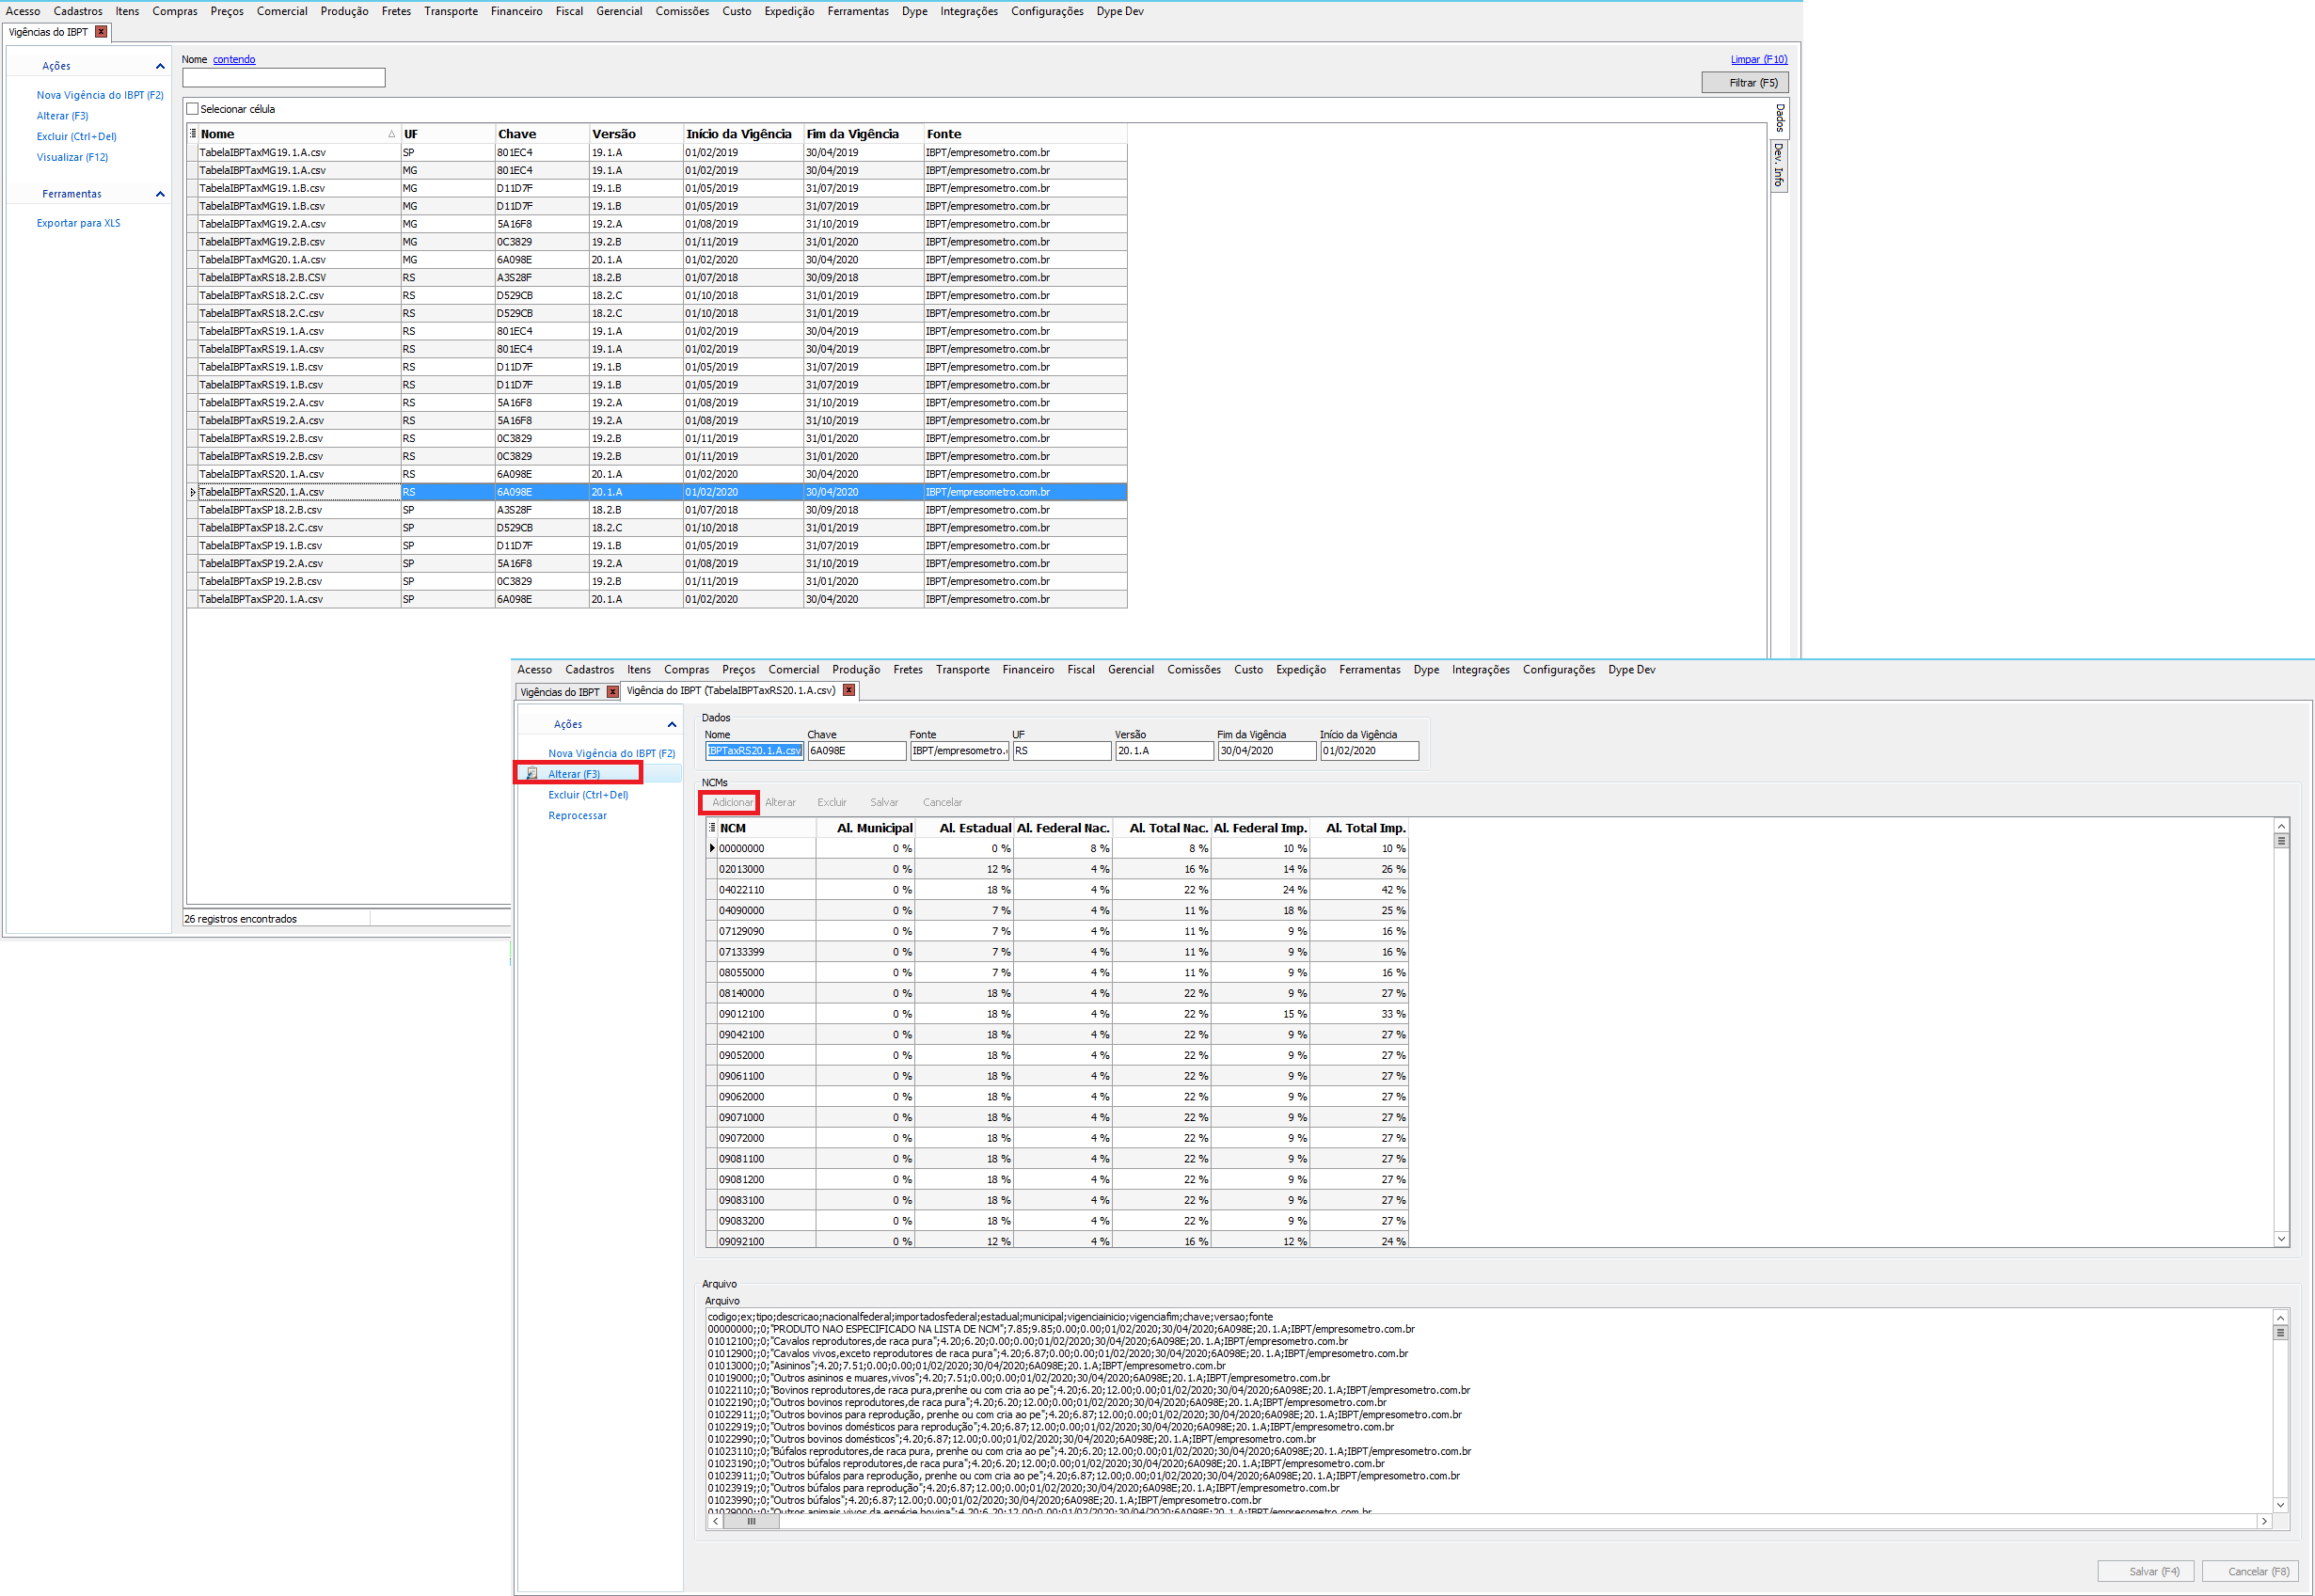Switch to the Vigências do IBPT tab in detail window

point(560,692)
